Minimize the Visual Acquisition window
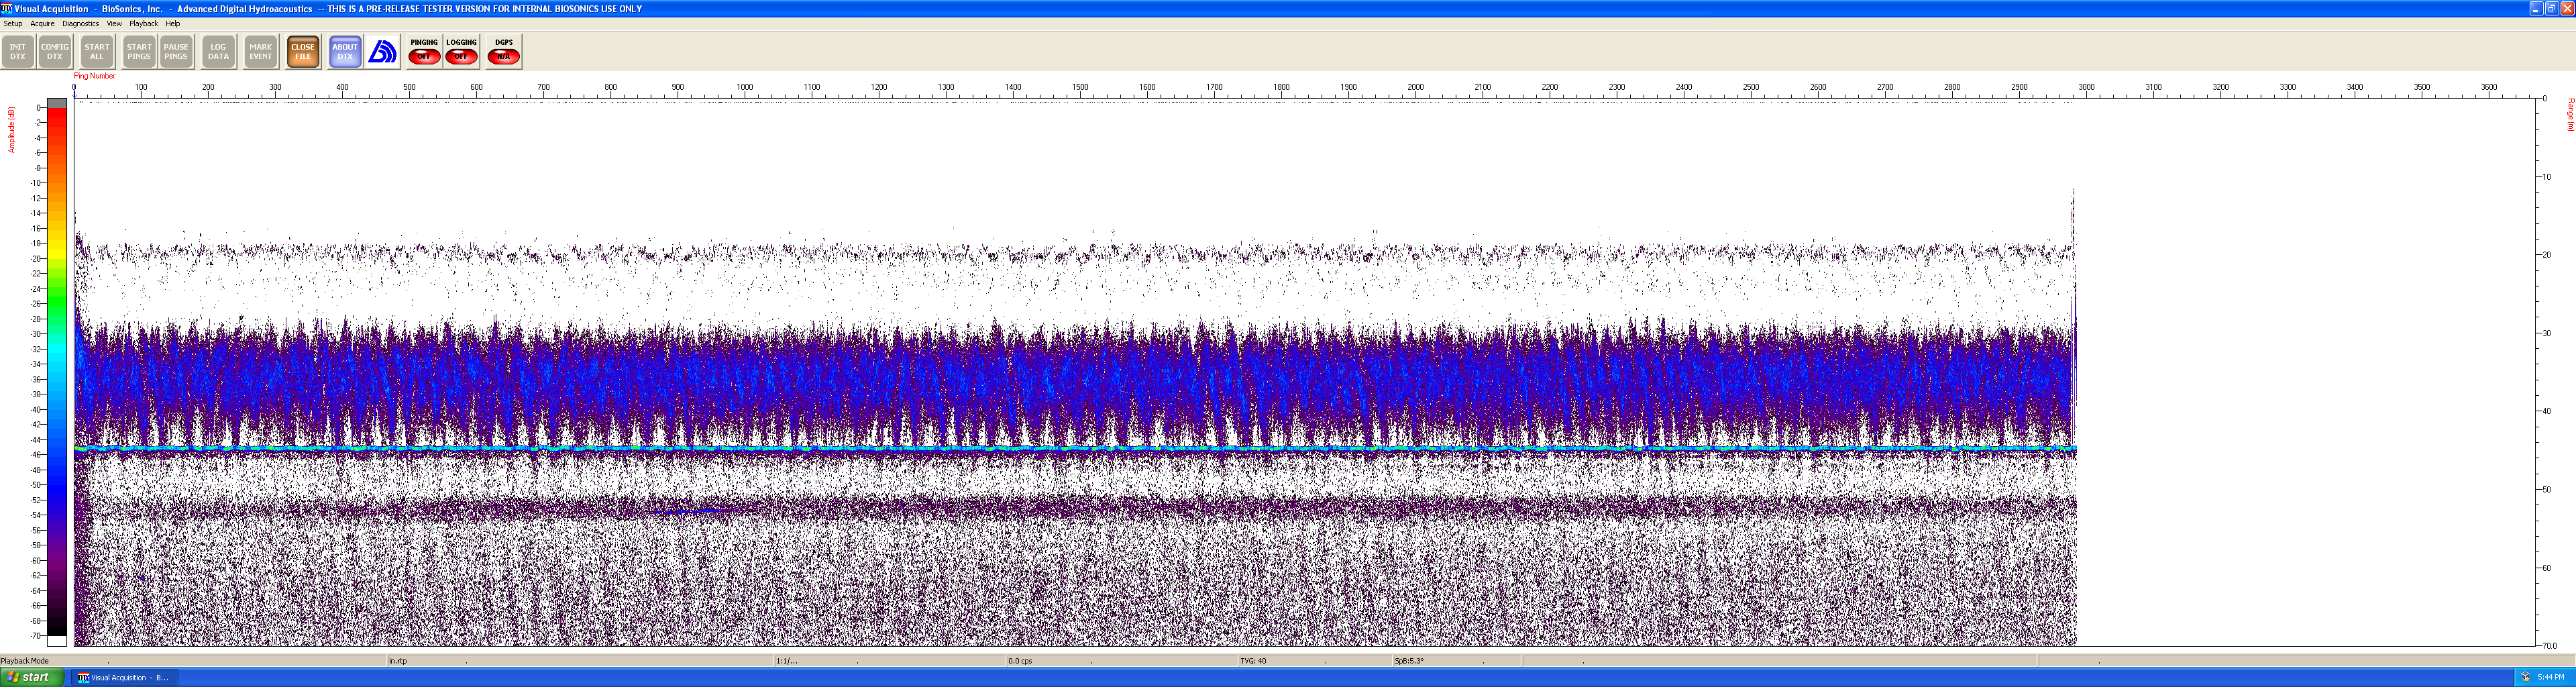This screenshot has width=2576, height=687. (2536, 8)
